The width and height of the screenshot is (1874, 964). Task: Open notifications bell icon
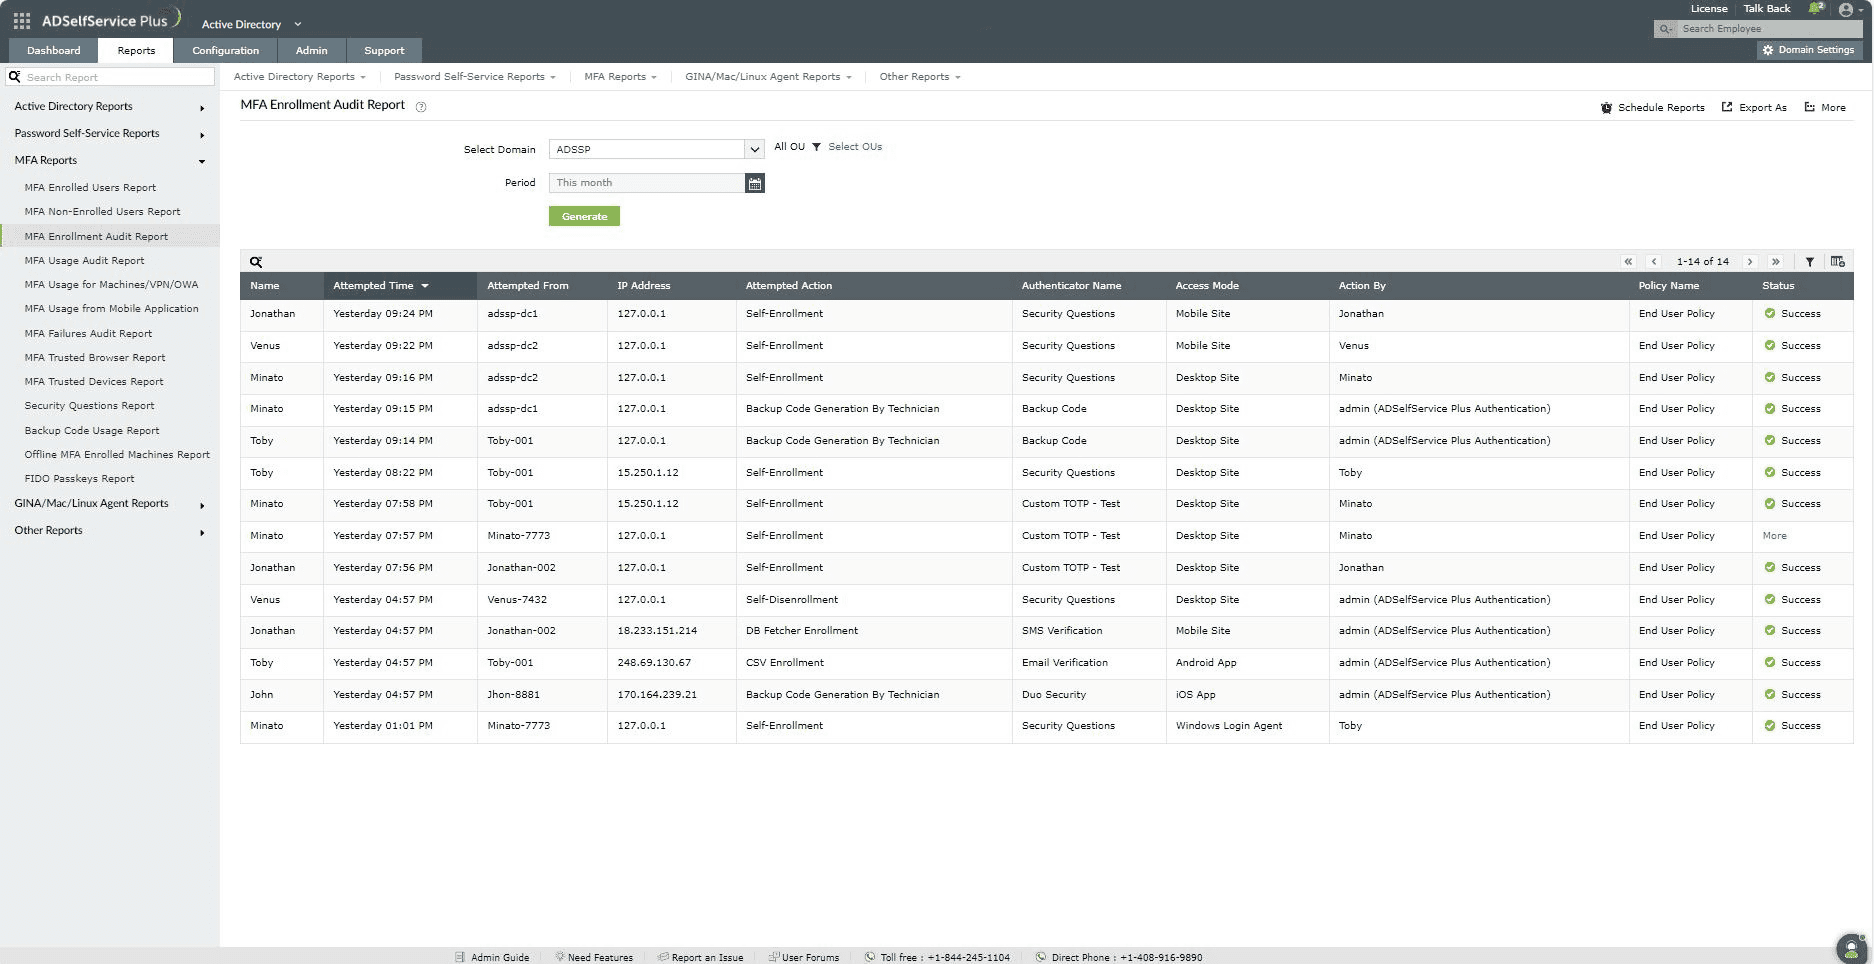point(1816,8)
